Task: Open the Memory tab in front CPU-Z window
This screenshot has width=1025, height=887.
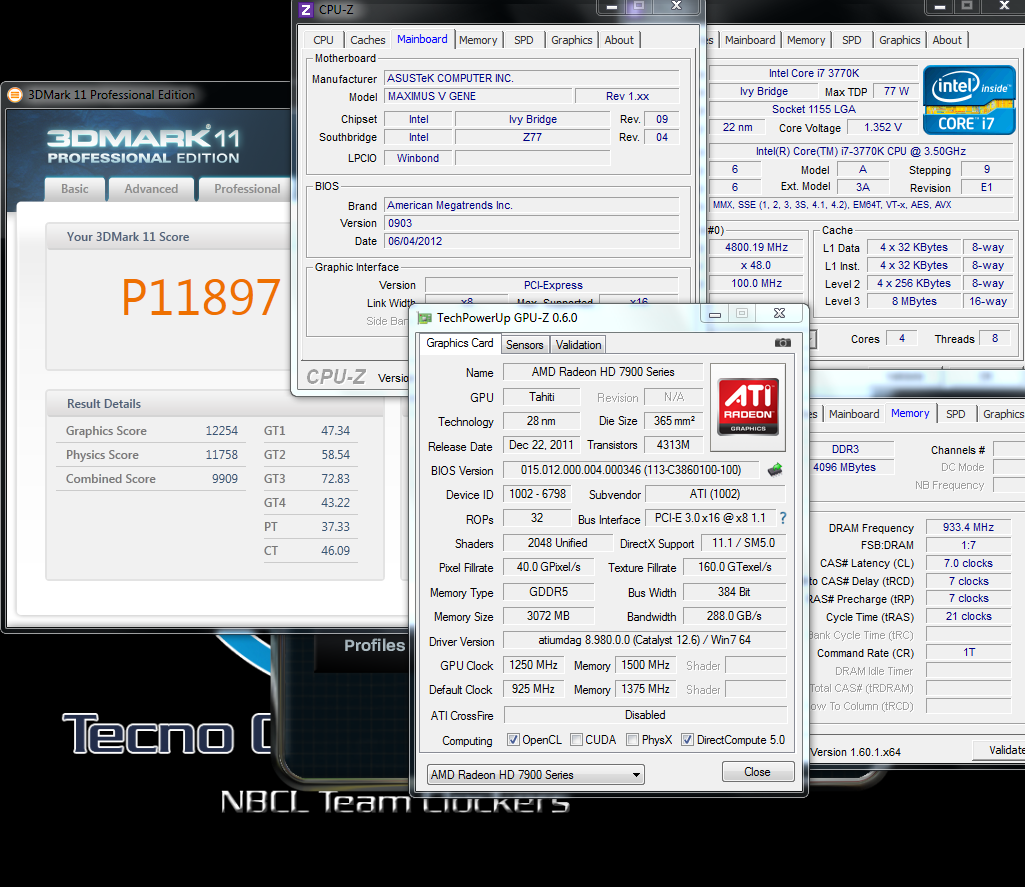Action: (478, 40)
